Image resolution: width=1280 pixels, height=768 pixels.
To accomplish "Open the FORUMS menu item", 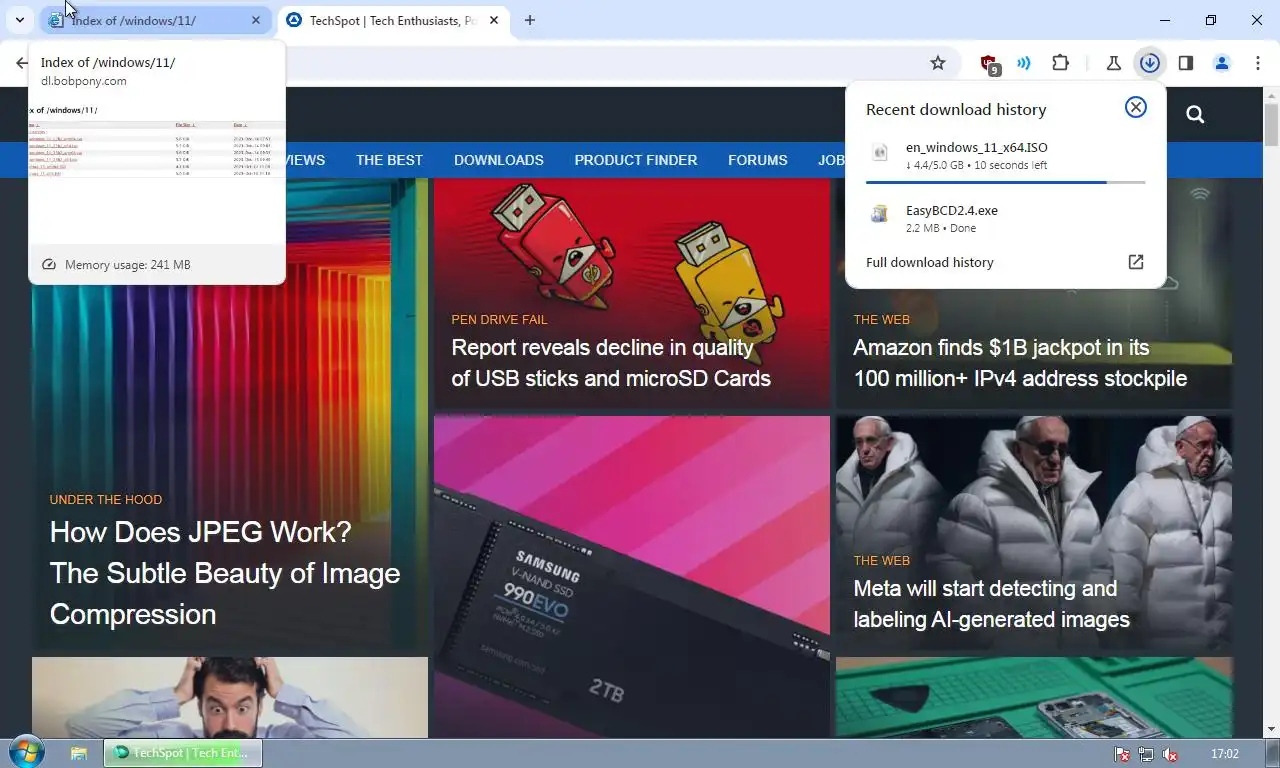I will pyautogui.click(x=758, y=160).
